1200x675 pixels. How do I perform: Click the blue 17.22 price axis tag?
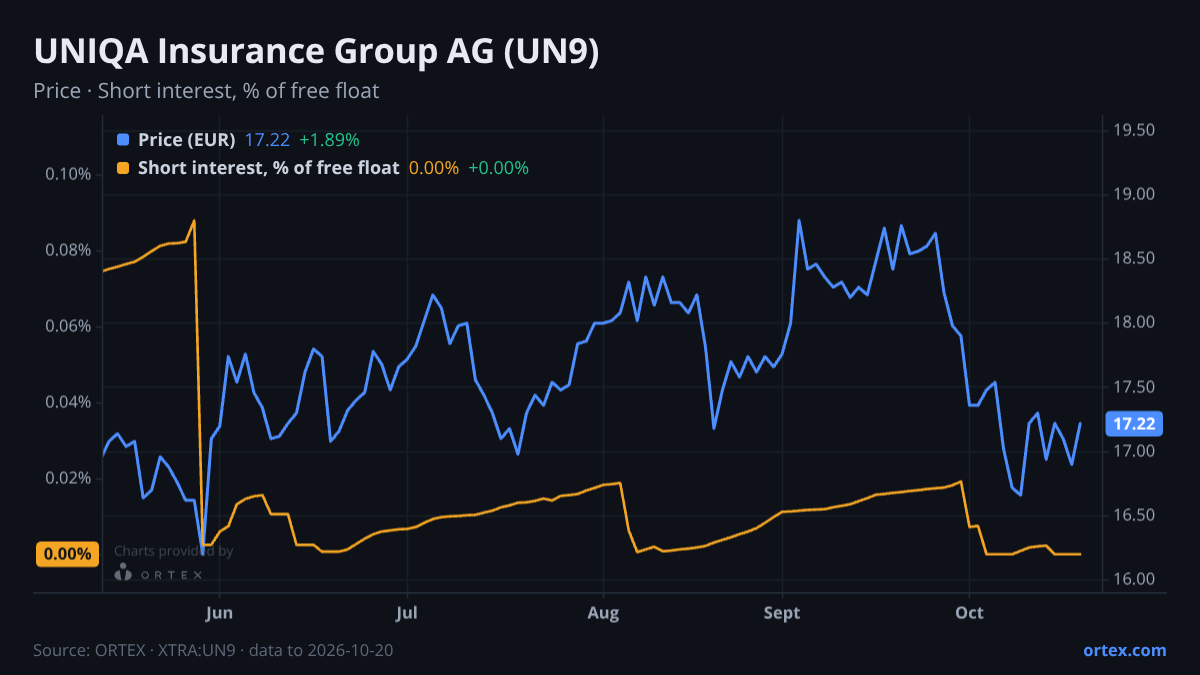pos(1134,424)
